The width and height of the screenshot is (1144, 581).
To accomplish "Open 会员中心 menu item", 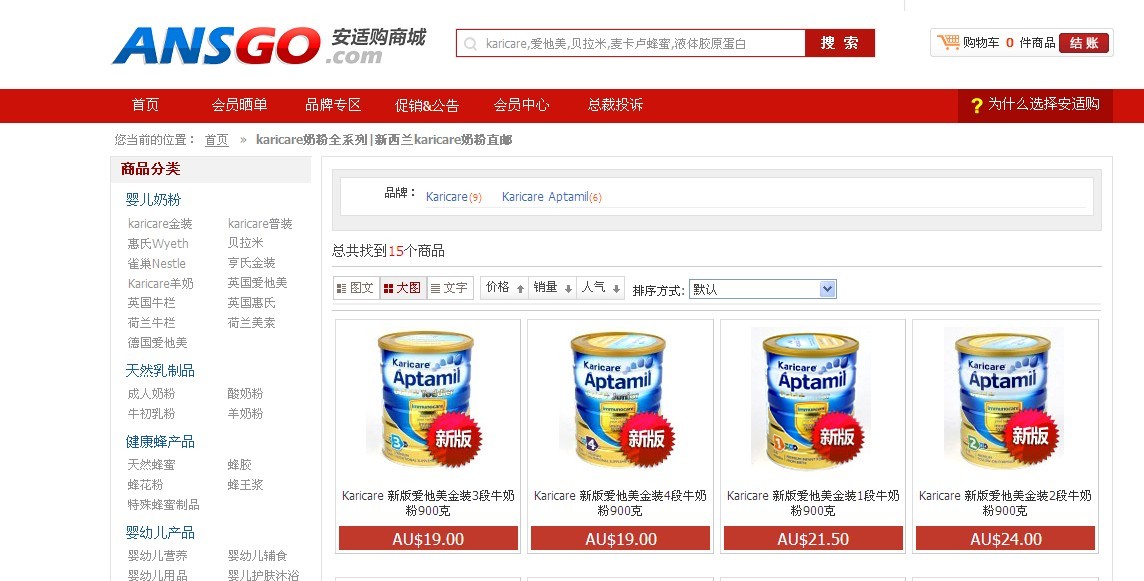I will pos(521,105).
